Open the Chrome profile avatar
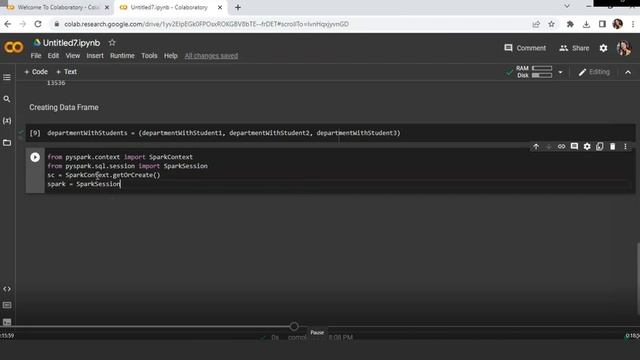Screen dimensions: 640x360 tap(618, 24)
